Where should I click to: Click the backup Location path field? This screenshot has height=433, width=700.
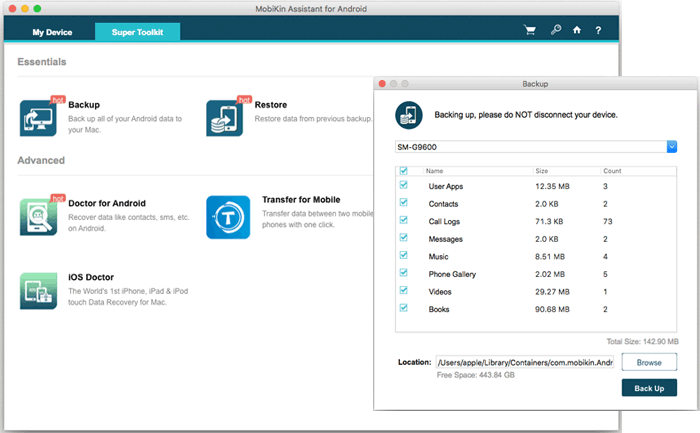[x=525, y=362]
